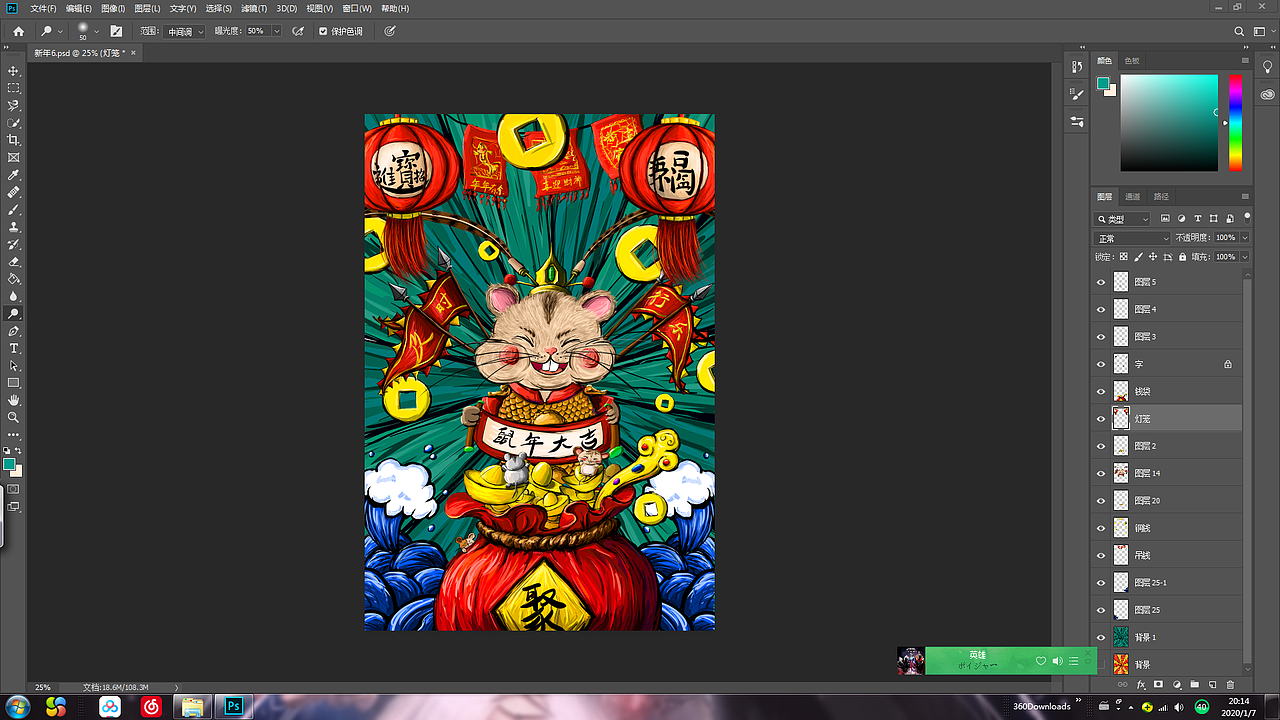The image size is (1280, 720).
Task: Open the 文件(F) menu
Action: (x=43, y=8)
